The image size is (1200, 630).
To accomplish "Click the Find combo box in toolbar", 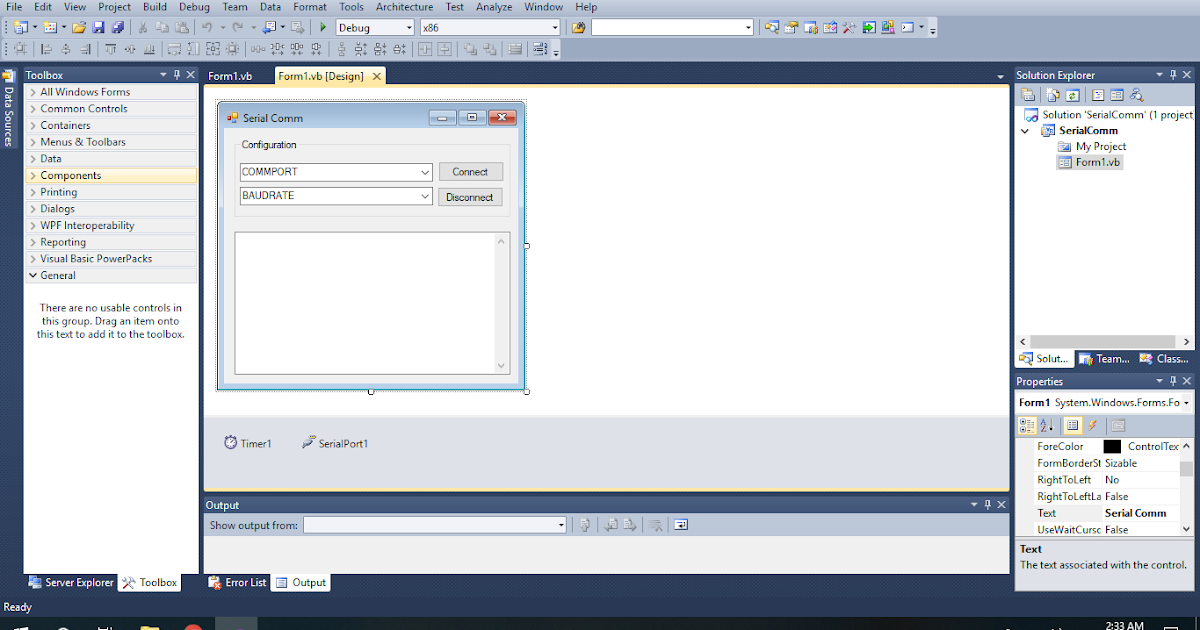I will [x=672, y=28].
